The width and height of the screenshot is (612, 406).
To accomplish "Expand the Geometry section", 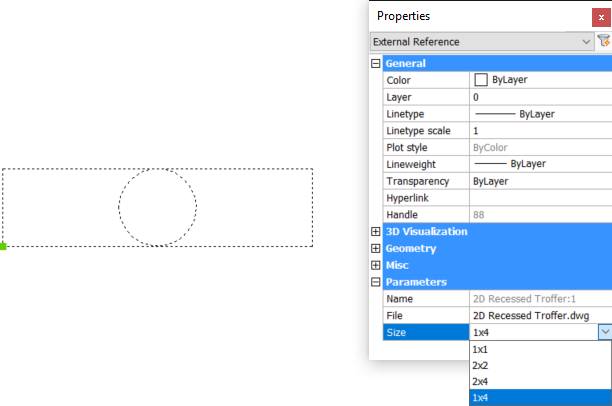I will pyautogui.click(x=376, y=248).
